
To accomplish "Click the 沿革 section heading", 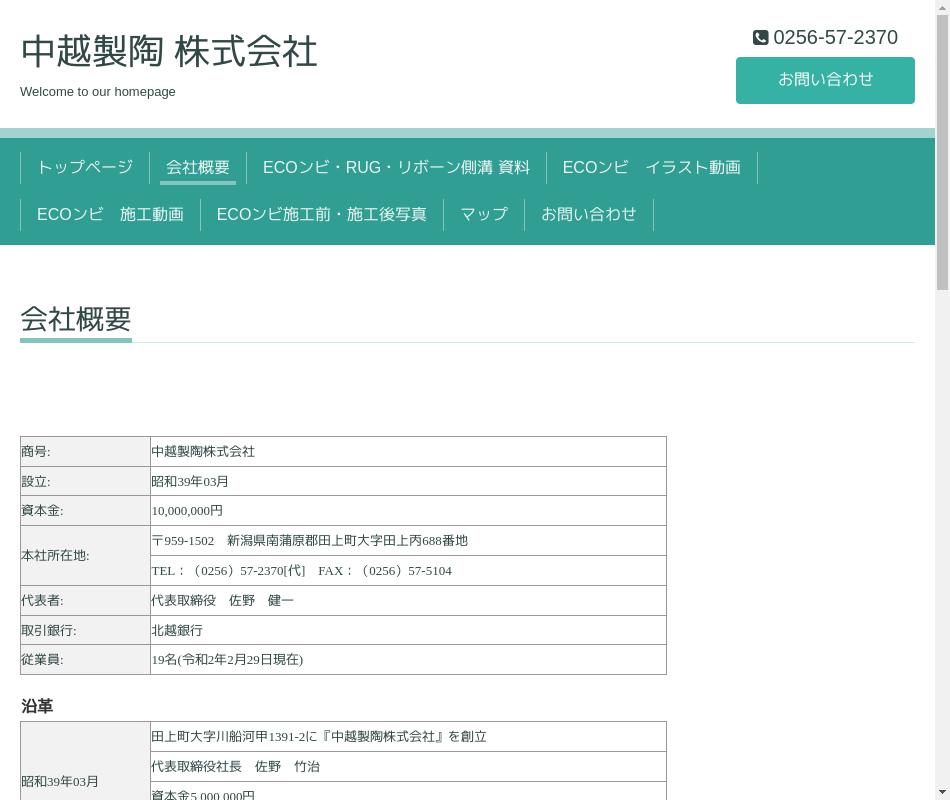I will tap(37, 706).
